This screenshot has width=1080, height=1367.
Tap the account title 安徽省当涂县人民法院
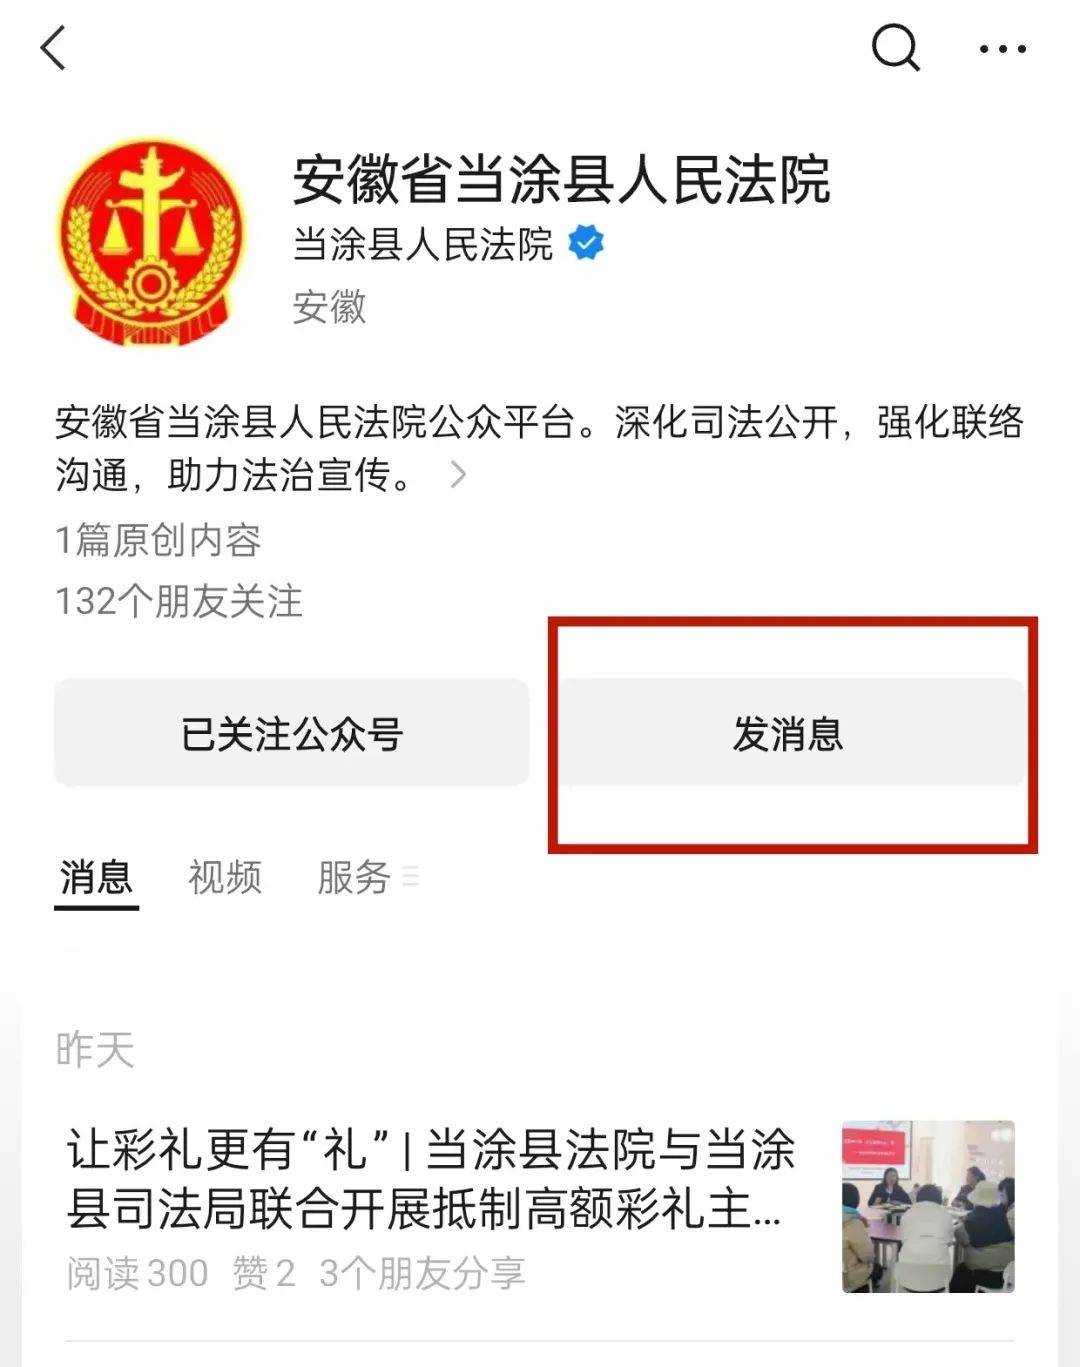coord(561,180)
